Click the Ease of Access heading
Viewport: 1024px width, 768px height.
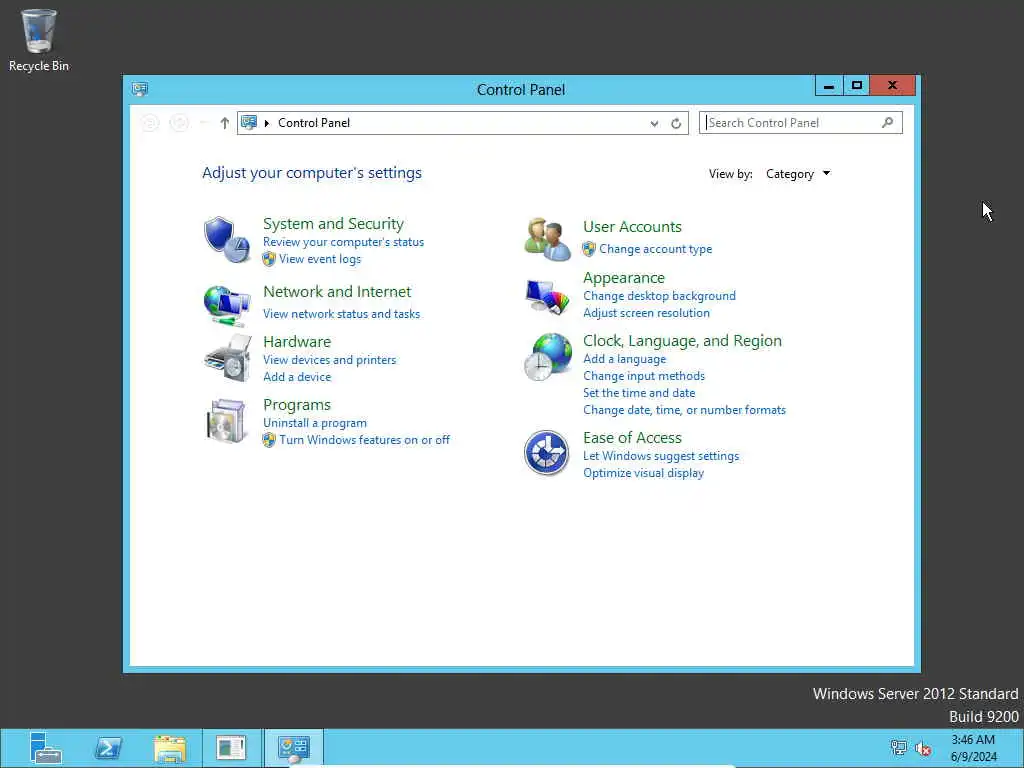632,438
